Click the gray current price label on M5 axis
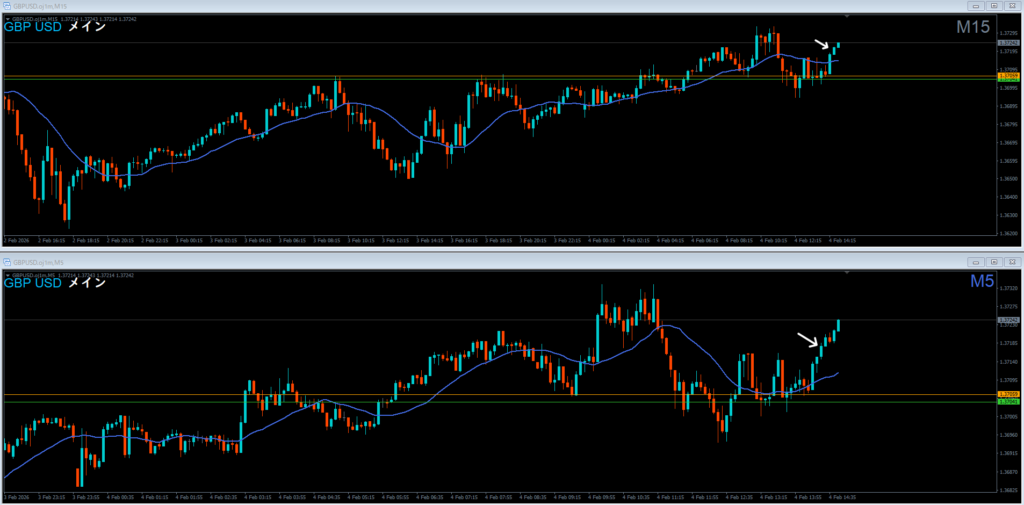Image resolution: width=1024 pixels, height=505 pixels. [1008, 321]
